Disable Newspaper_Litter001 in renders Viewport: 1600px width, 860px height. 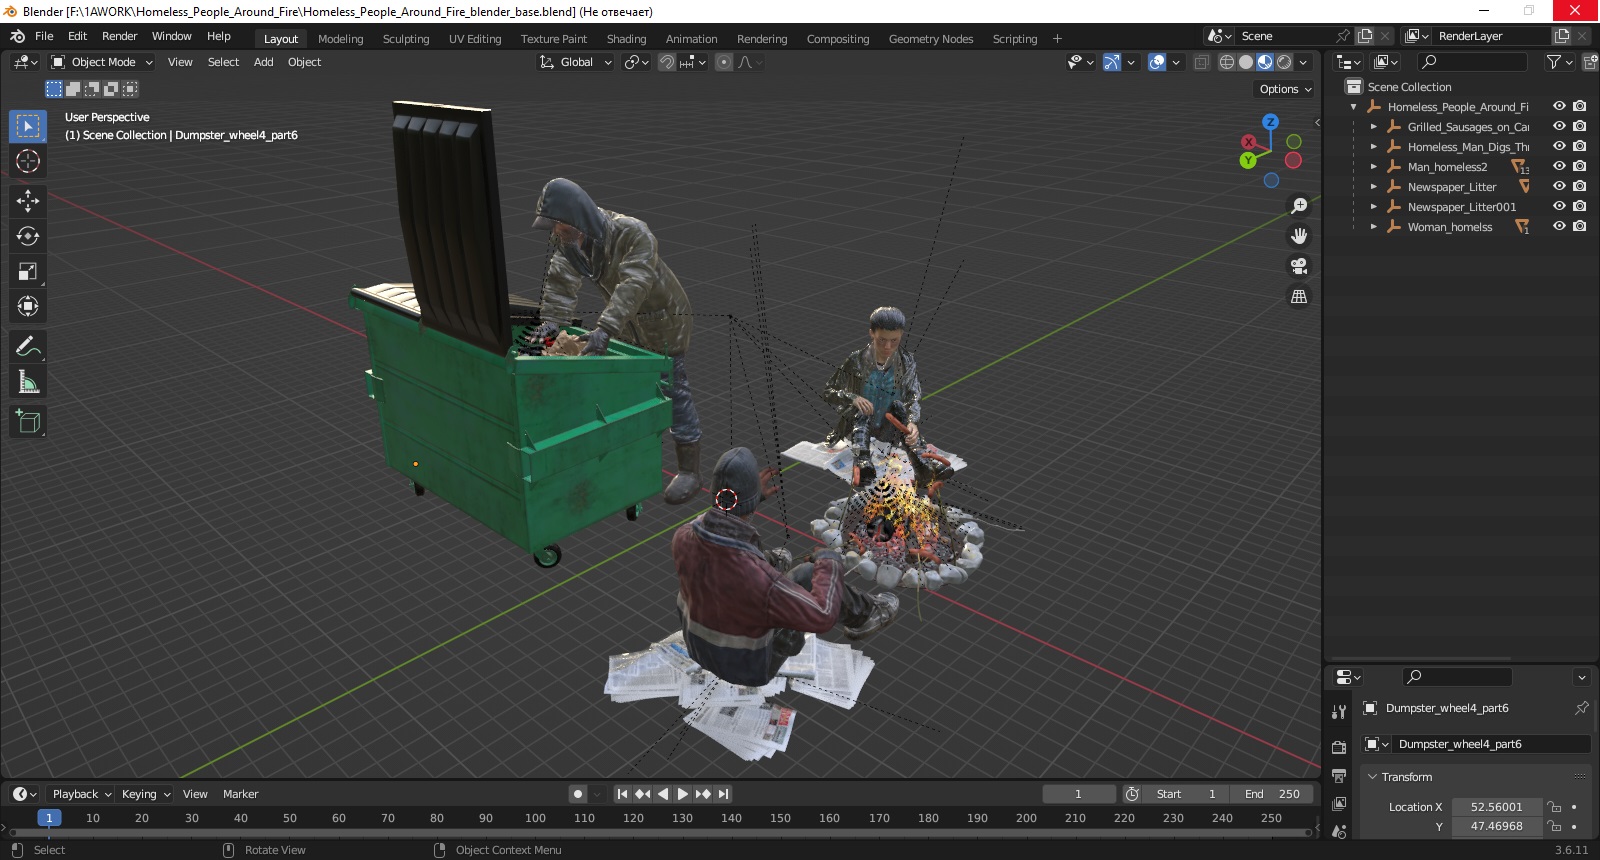pyautogui.click(x=1579, y=206)
